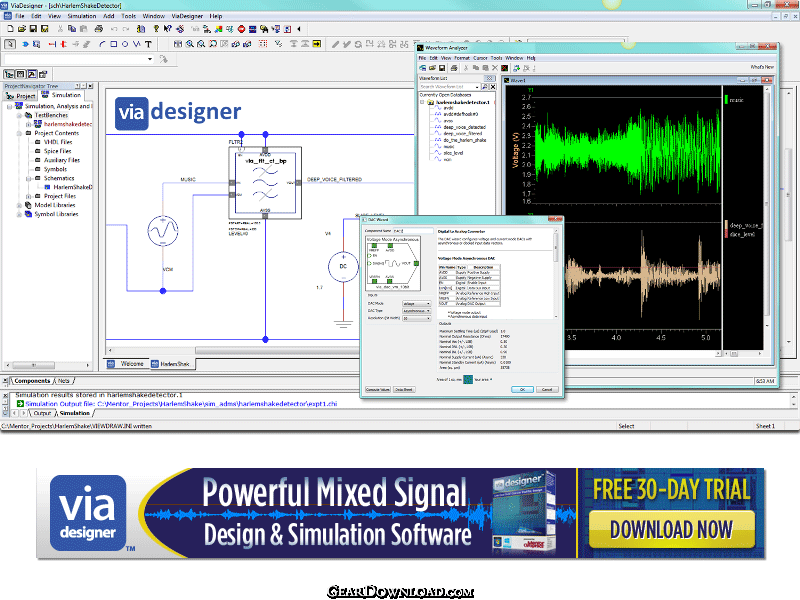Click the What's New link in Waveform Analyzer
The image size is (800, 600).
point(762,67)
